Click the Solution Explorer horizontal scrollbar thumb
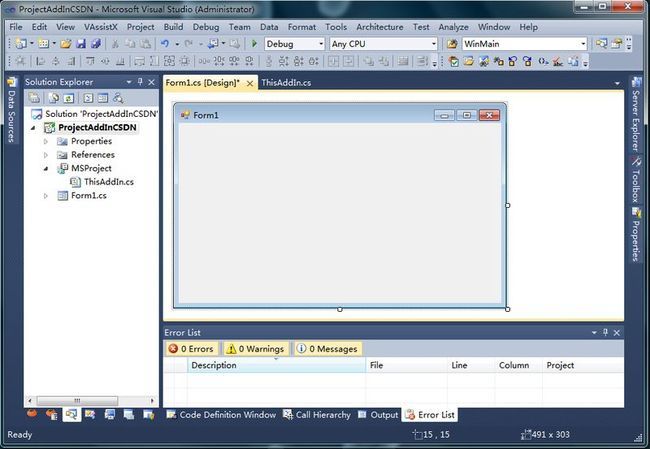Screen dimensions: 650x449 click(77, 400)
